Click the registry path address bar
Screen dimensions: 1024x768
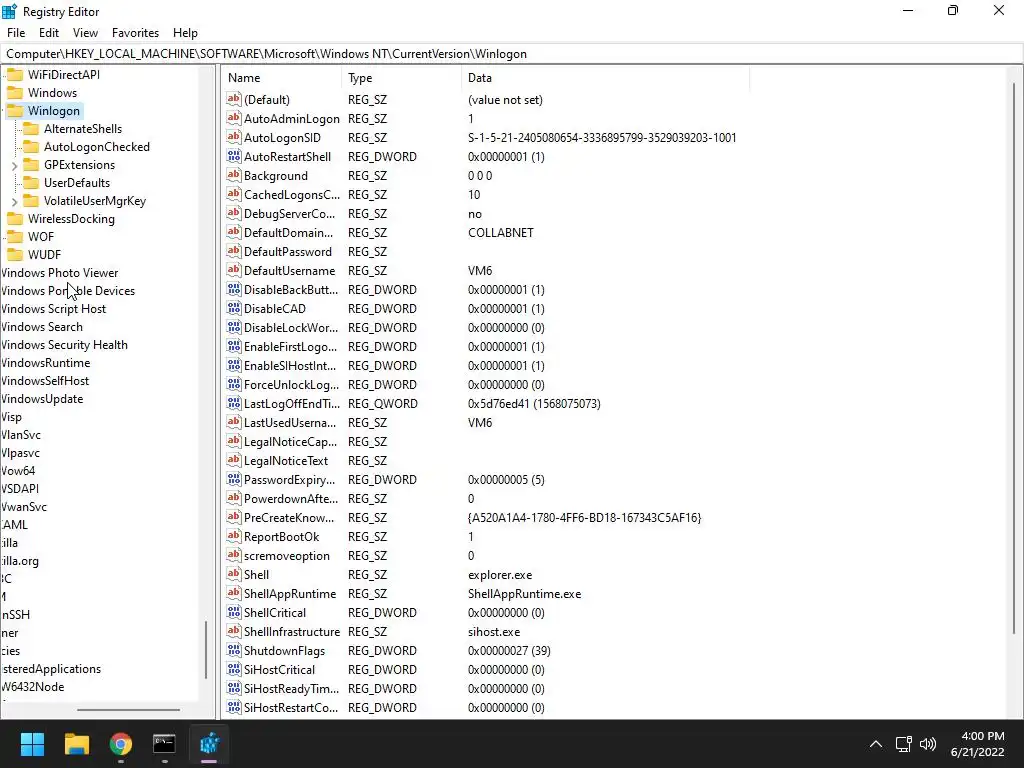point(512,54)
